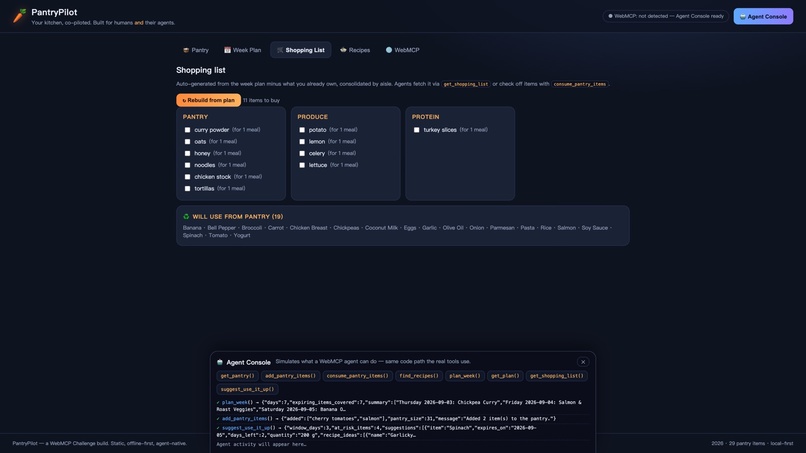Click the recycle icon beside Will Use From Pantry
This screenshot has width=806, height=453.
coord(186,216)
